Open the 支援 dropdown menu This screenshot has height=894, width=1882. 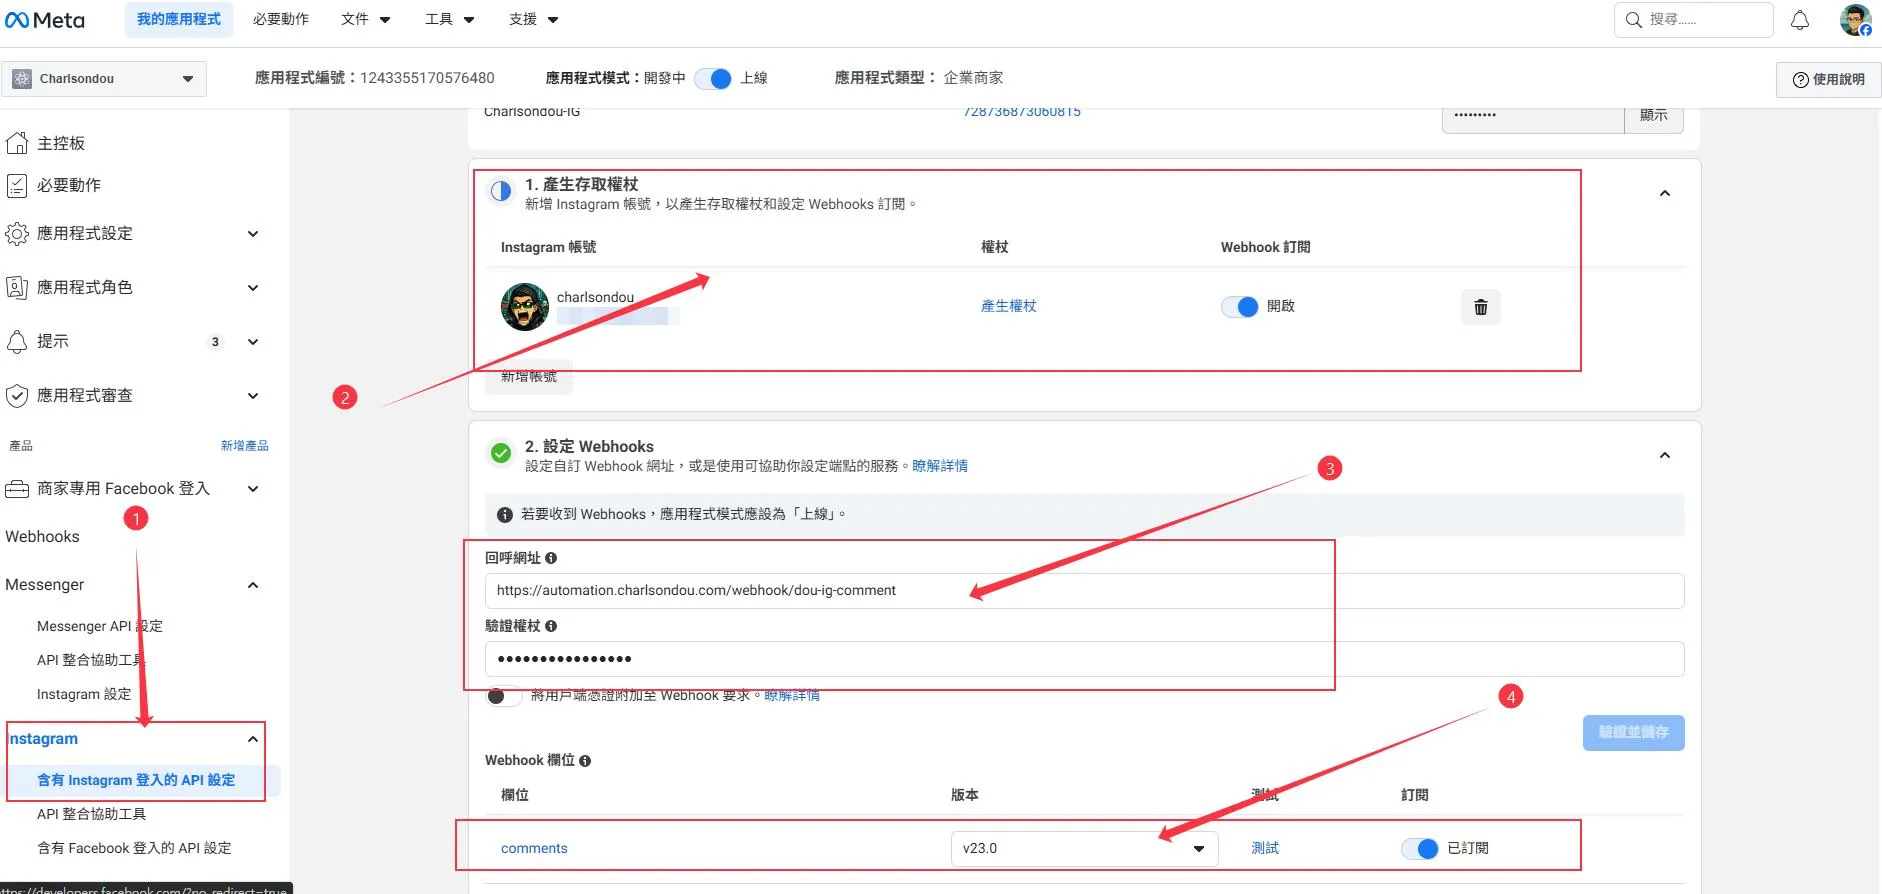point(534,19)
